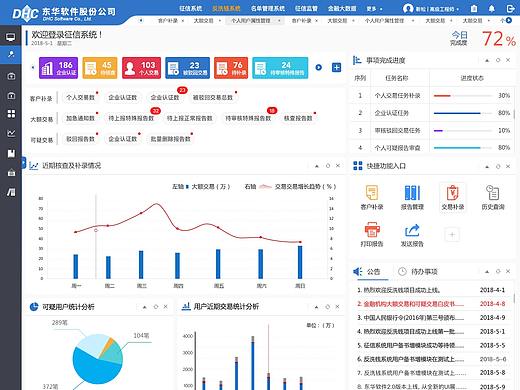520x390 pixels.
Task: Collapse the 可疑用户统计分析 panel
Action: coord(145,307)
